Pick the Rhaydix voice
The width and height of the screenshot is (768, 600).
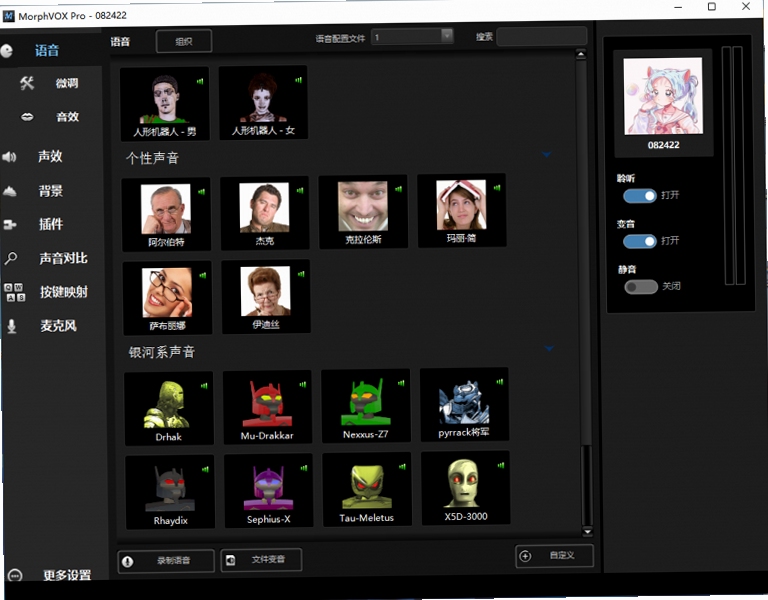[170, 492]
